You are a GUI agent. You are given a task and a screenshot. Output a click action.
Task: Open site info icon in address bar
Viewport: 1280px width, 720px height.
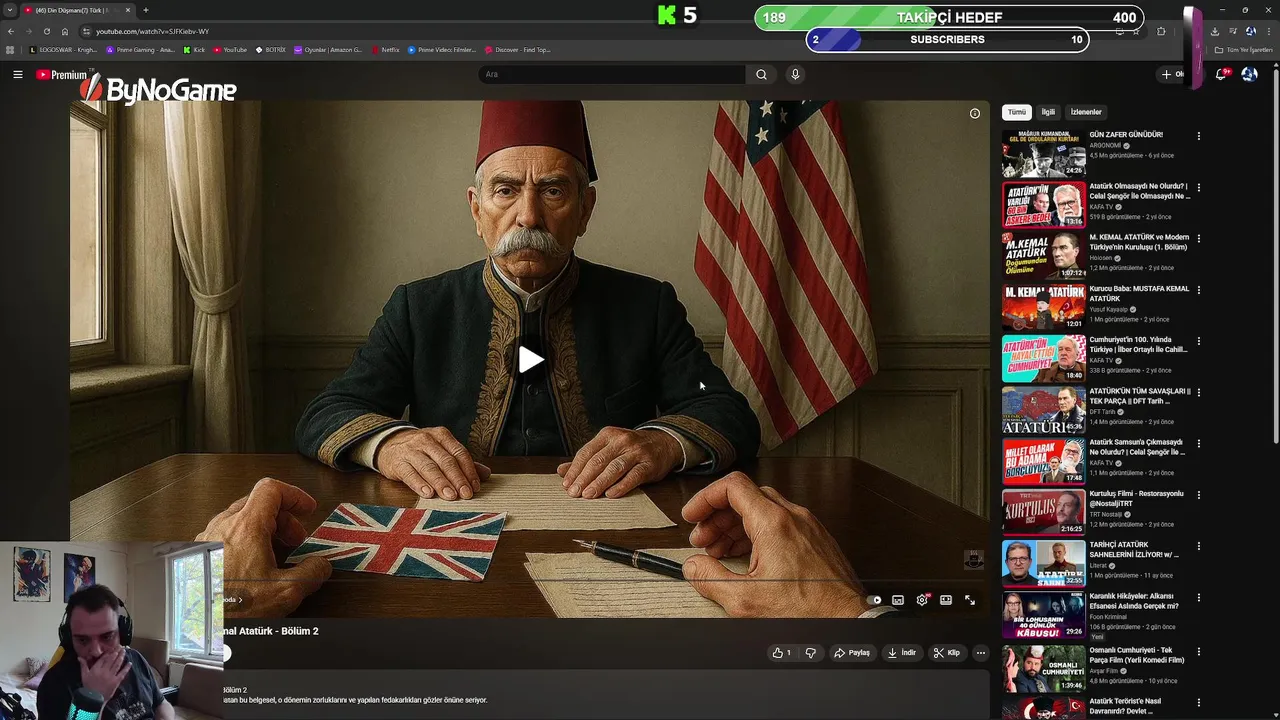[x=85, y=31]
